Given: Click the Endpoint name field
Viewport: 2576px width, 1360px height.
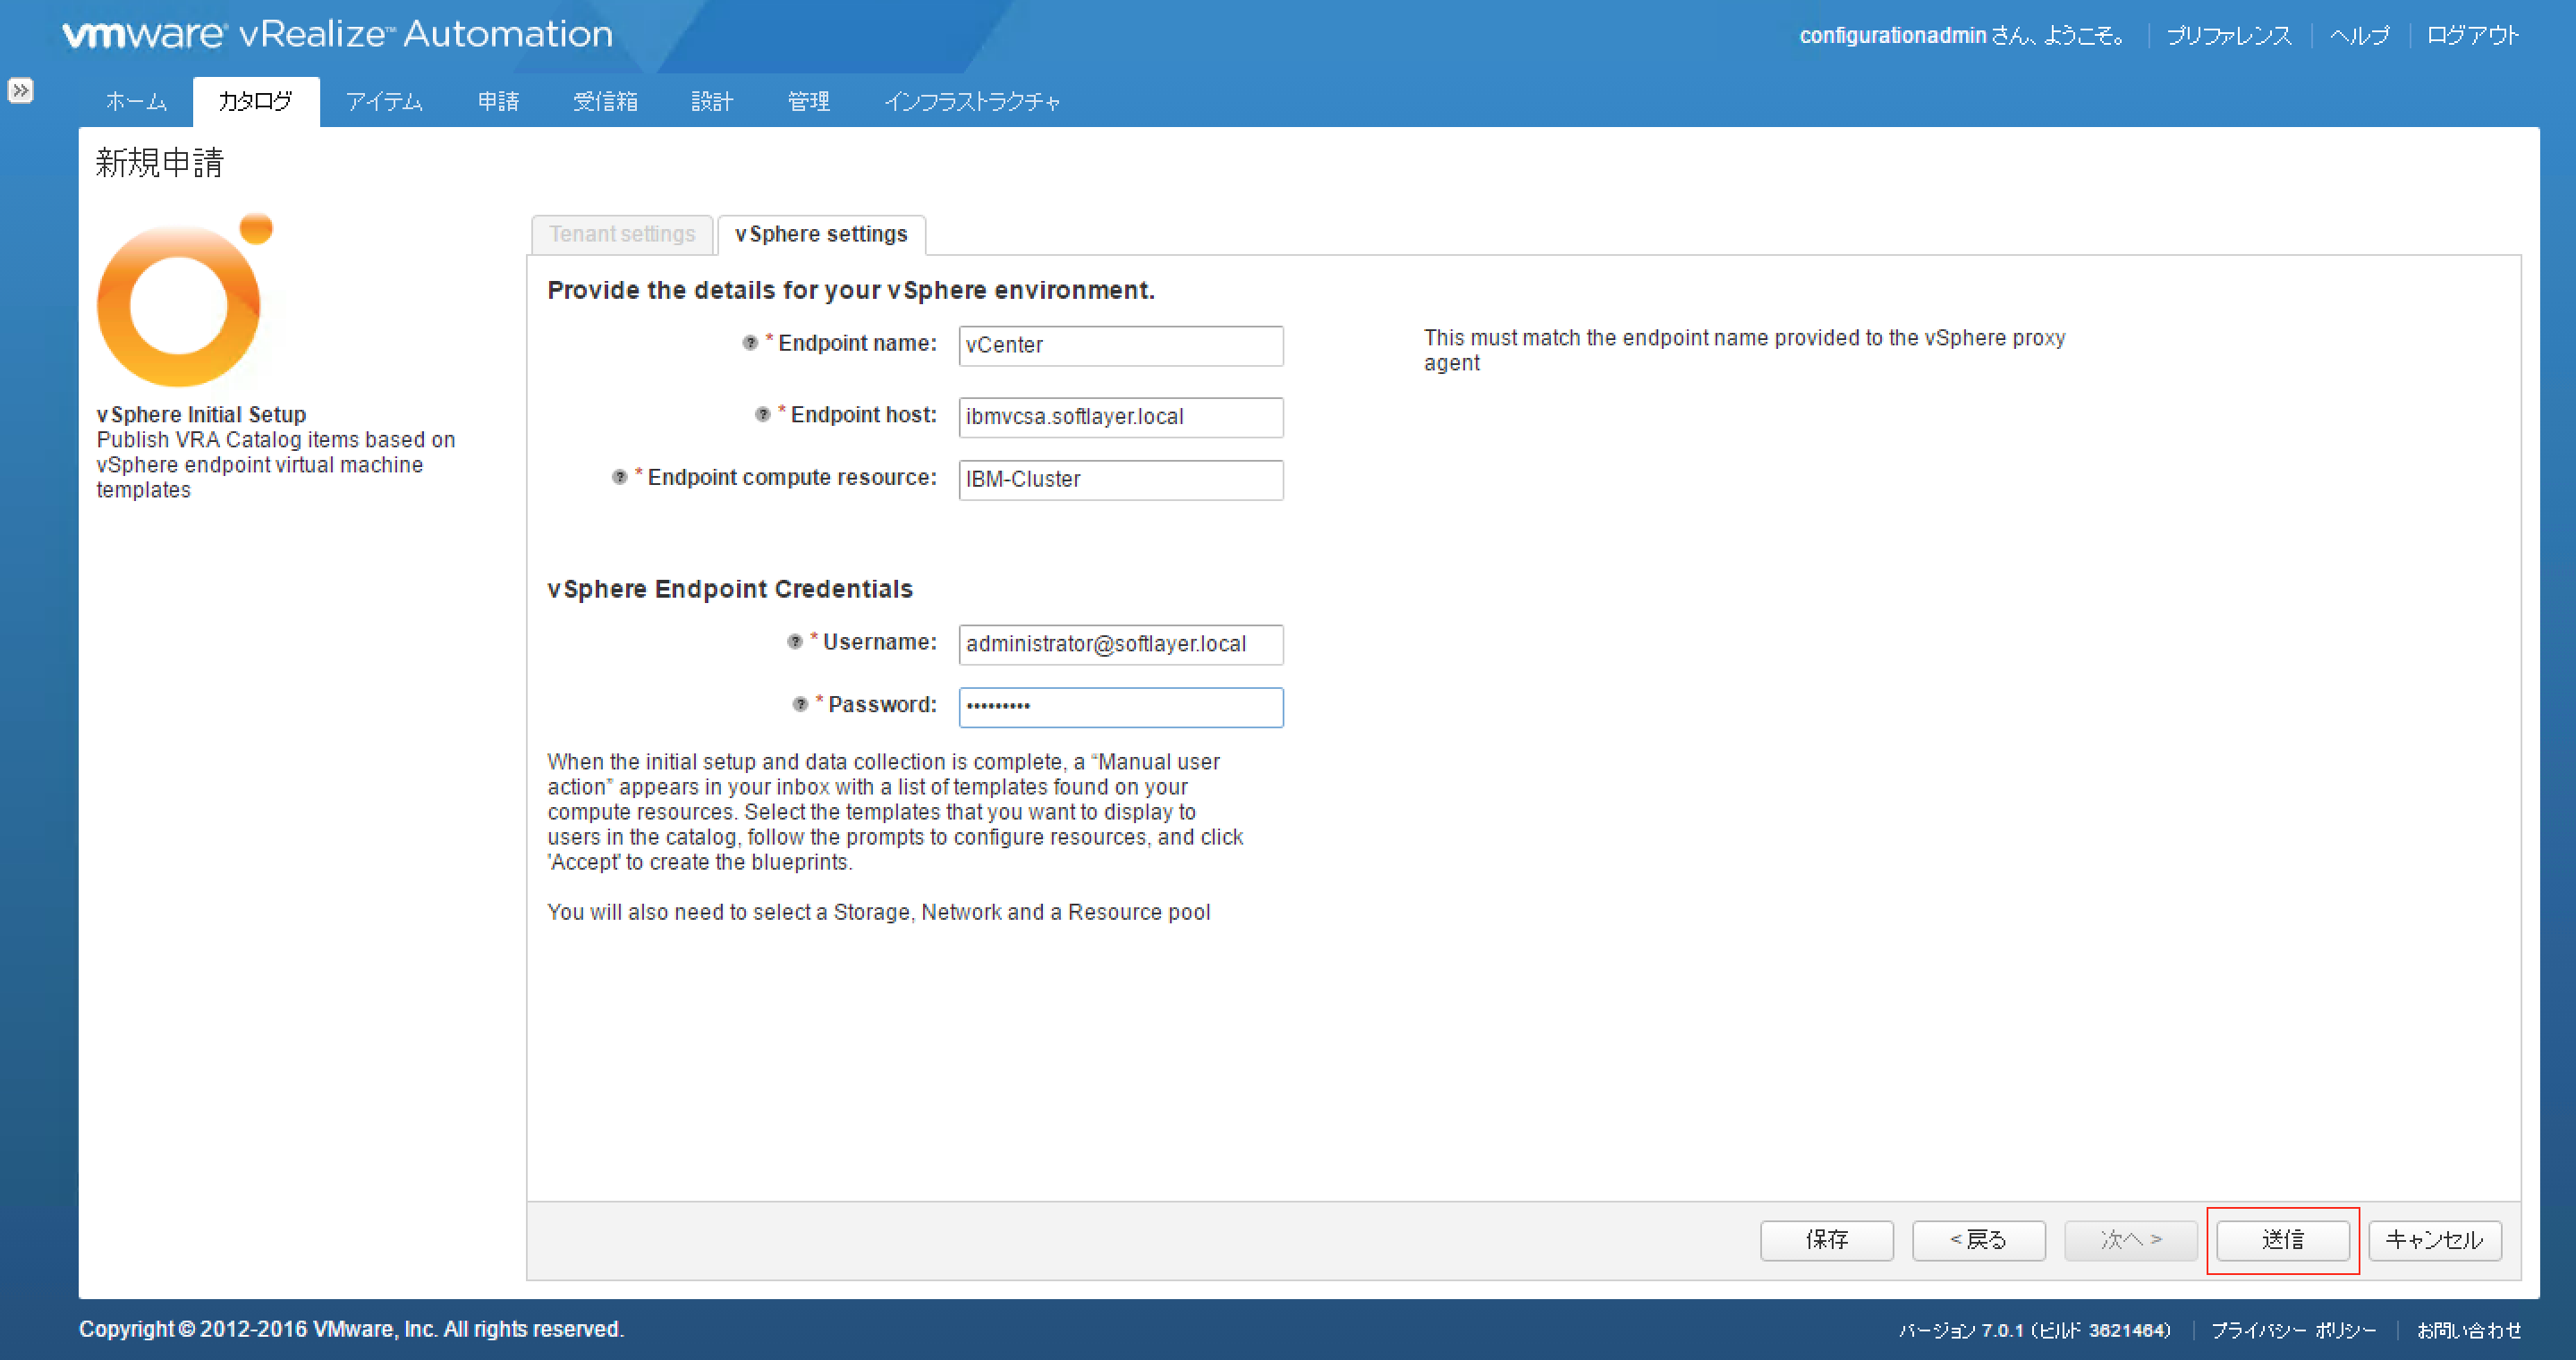Looking at the screenshot, I should [1121, 346].
